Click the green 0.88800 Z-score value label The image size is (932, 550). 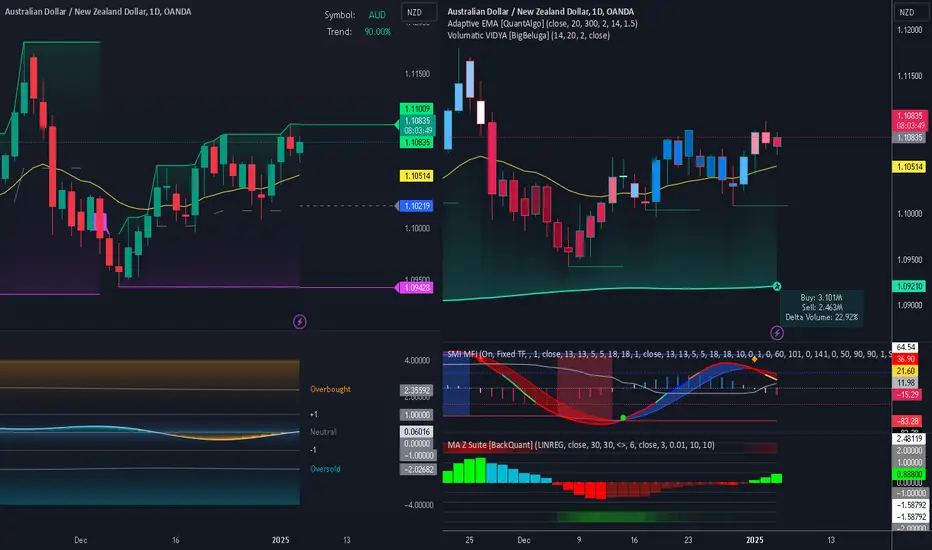[x=909, y=474]
